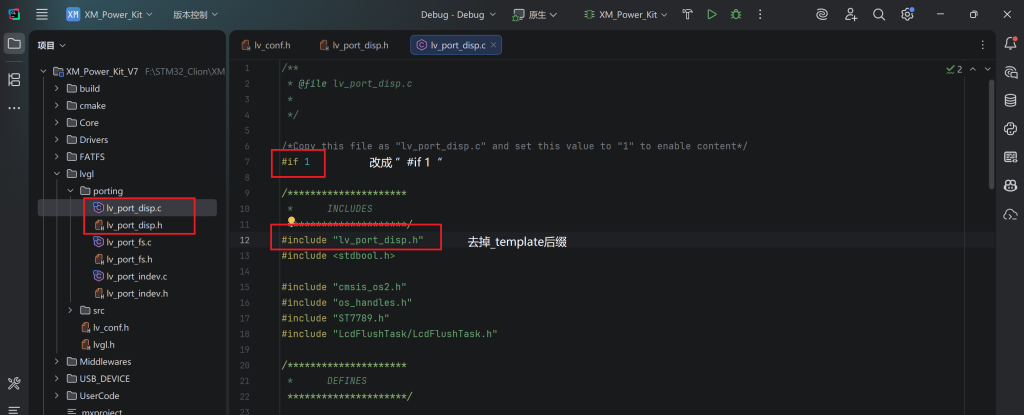Open Search Everywhere magnifier icon
Image resolution: width=1024 pixels, height=415 pixels.
click(x=879, y=15)
